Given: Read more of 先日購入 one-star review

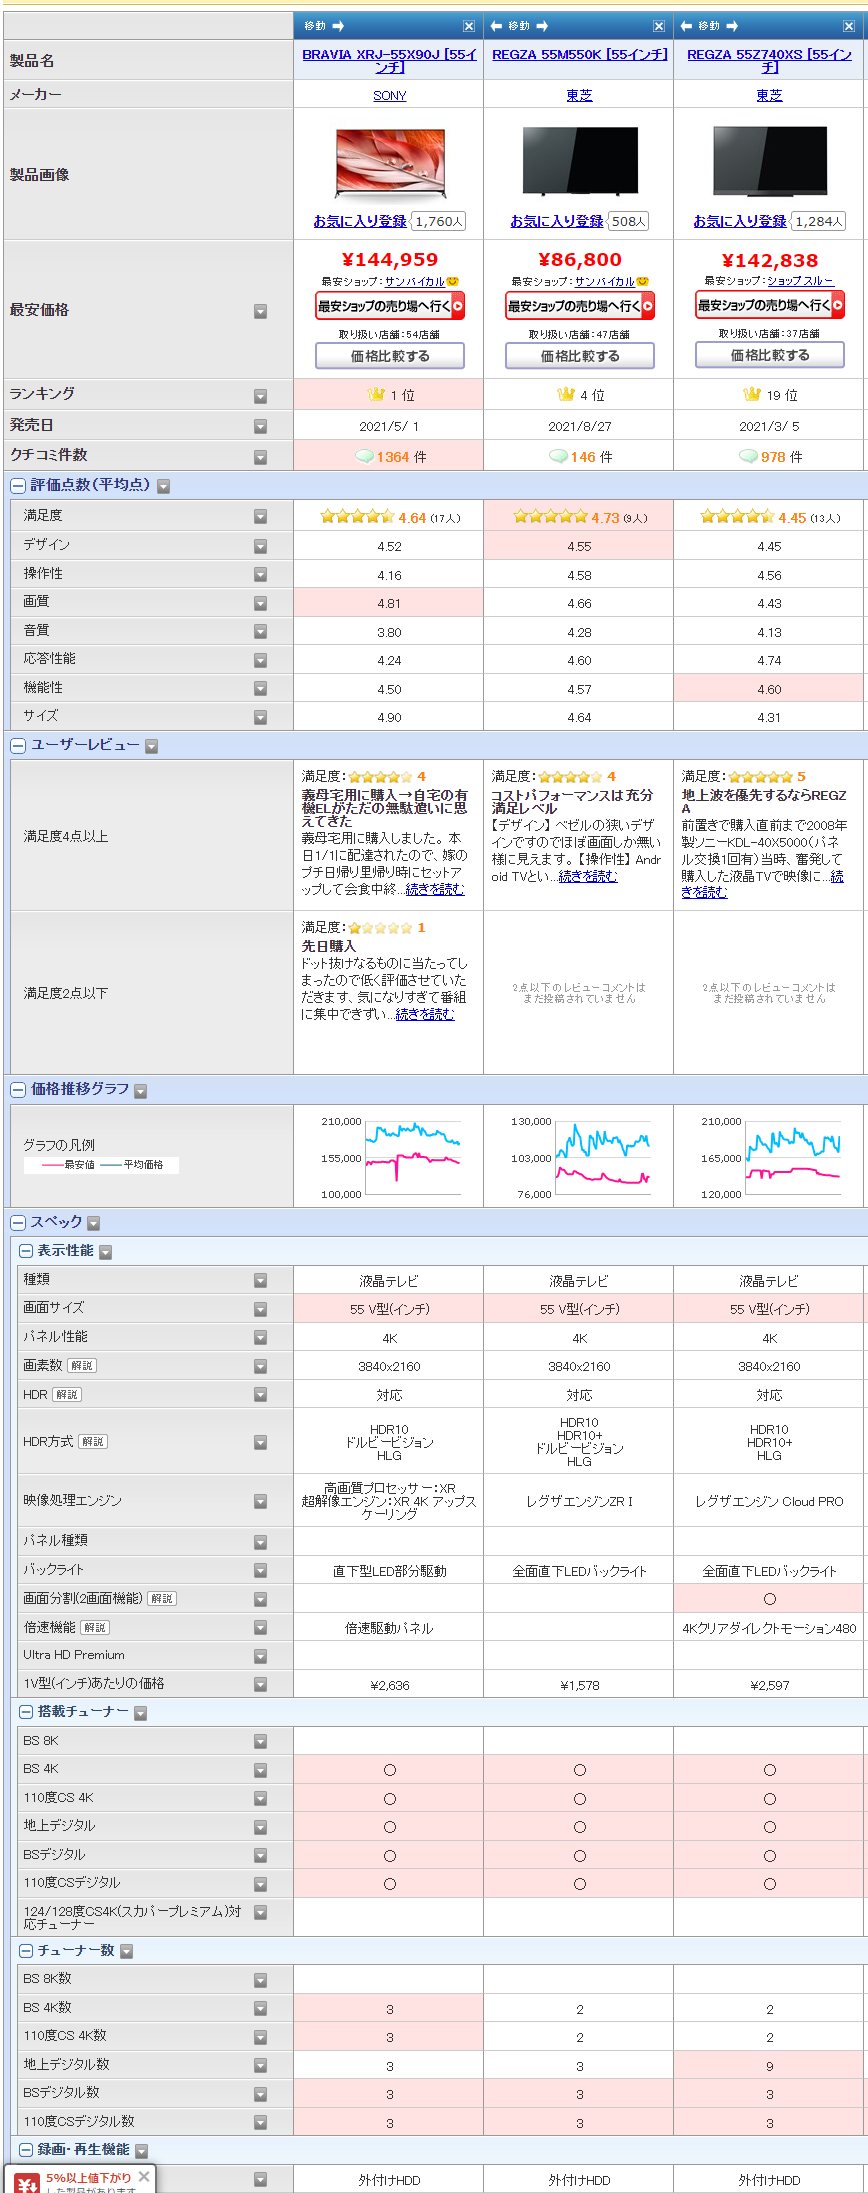Looking at the screenshot, I should click(425, 1015).
